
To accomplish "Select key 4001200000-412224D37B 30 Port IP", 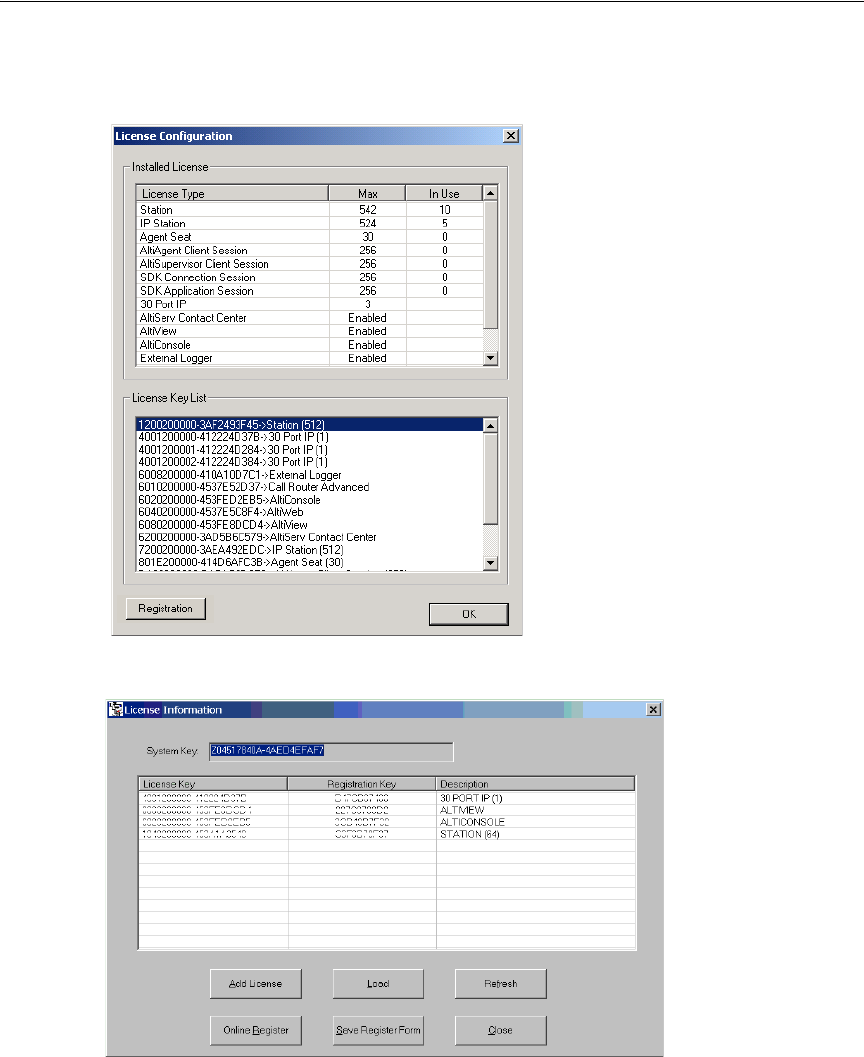I will click(310, 437).
